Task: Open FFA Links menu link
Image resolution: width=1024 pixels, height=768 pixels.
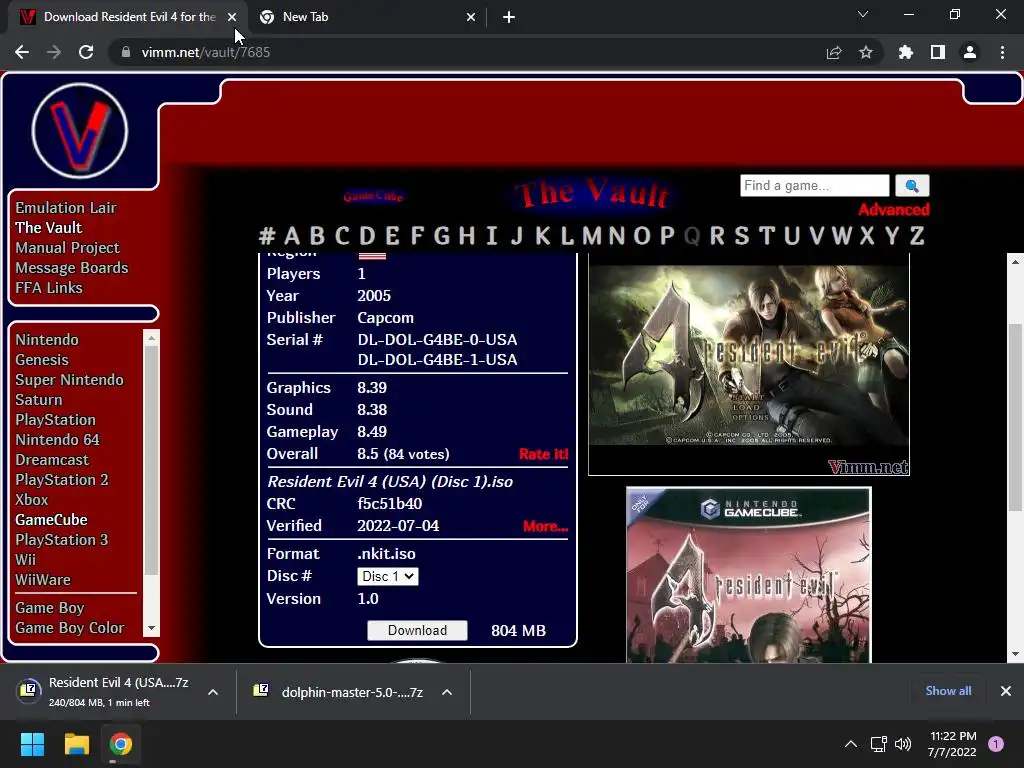Action: tap(49, 288)
